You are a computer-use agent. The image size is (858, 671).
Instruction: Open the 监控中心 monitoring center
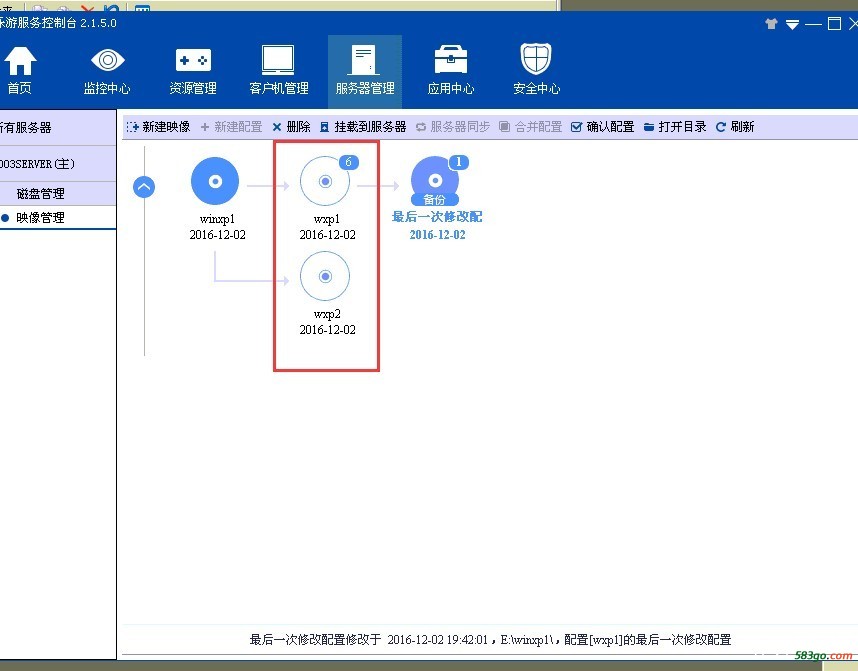[x=107, y=71]
